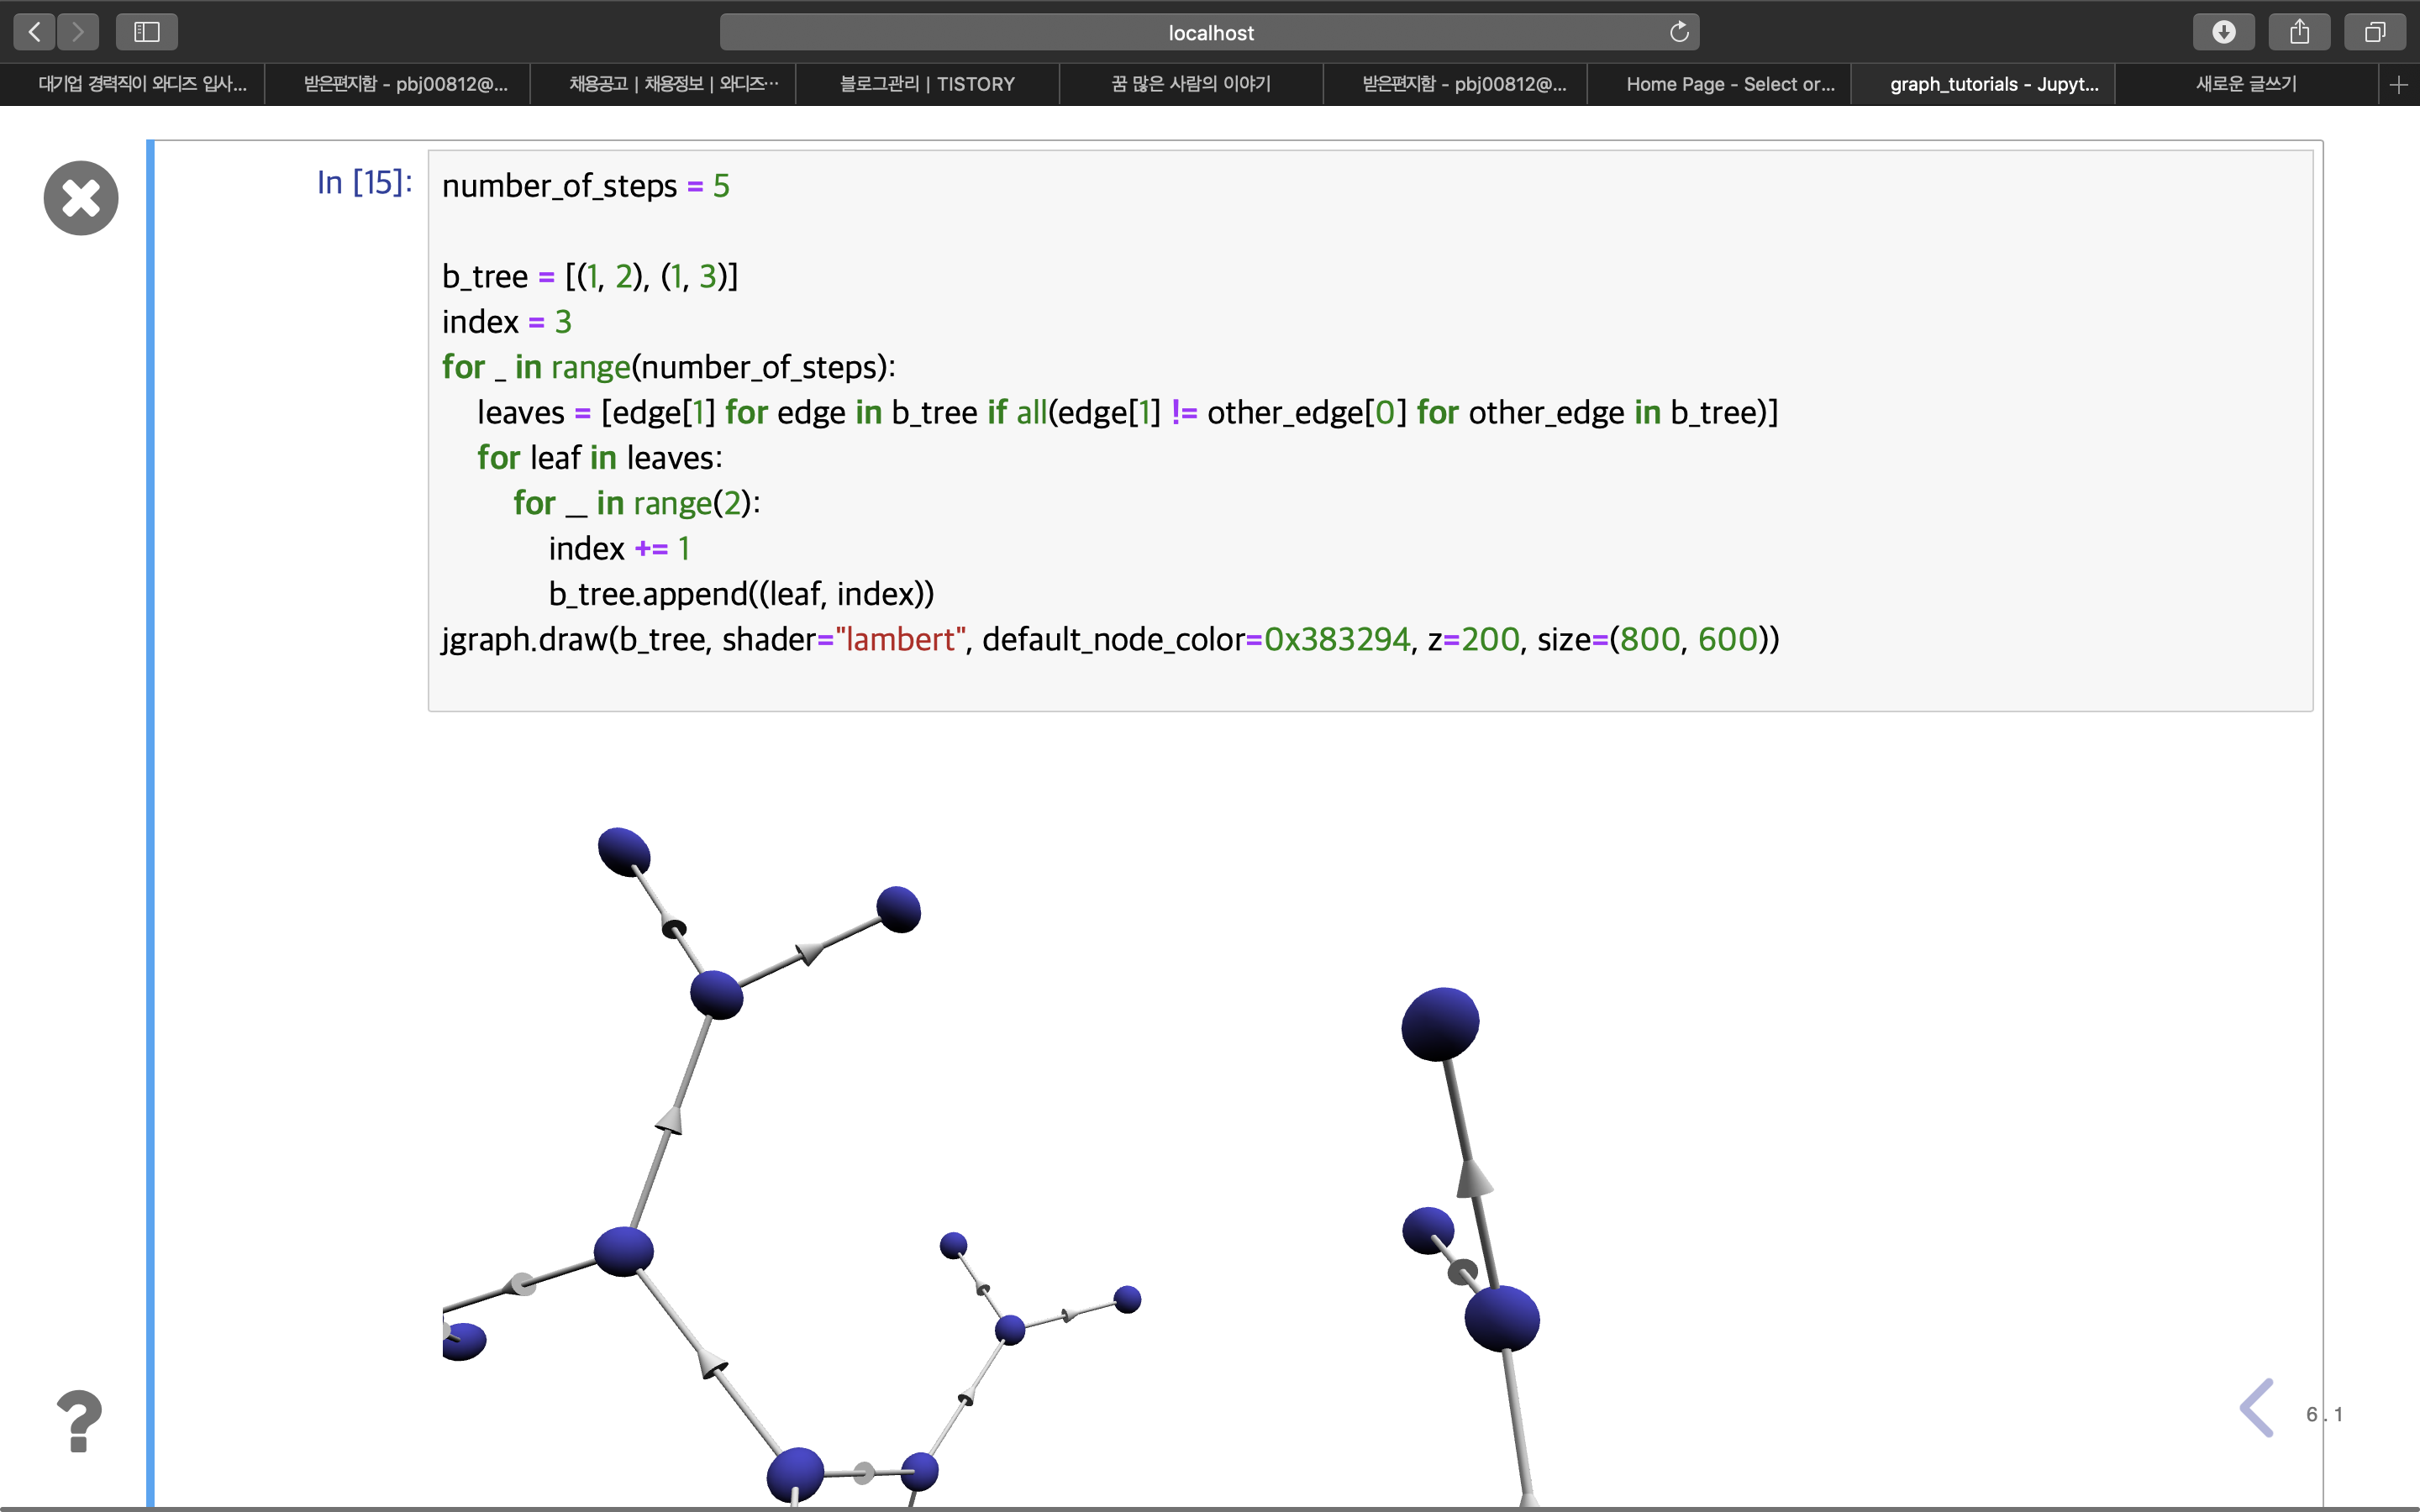Open slideshow help with the question mark icon

[79, 1421]
